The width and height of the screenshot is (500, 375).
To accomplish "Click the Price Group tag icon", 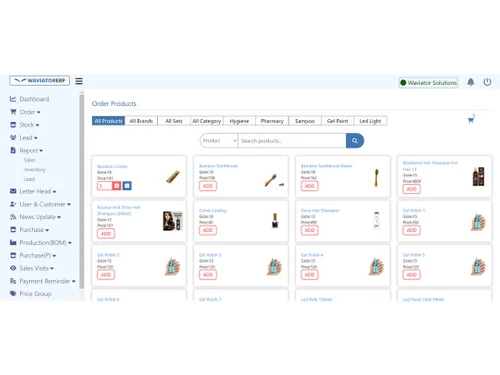I will tap(13, 294).
